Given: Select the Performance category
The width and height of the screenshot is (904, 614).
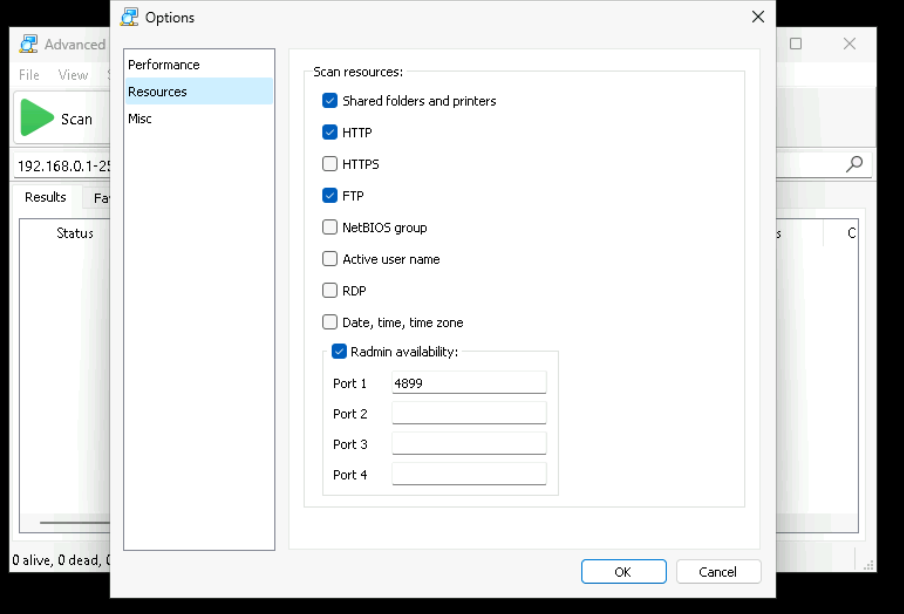Looking at the screenshot, I should pos(164,65).
